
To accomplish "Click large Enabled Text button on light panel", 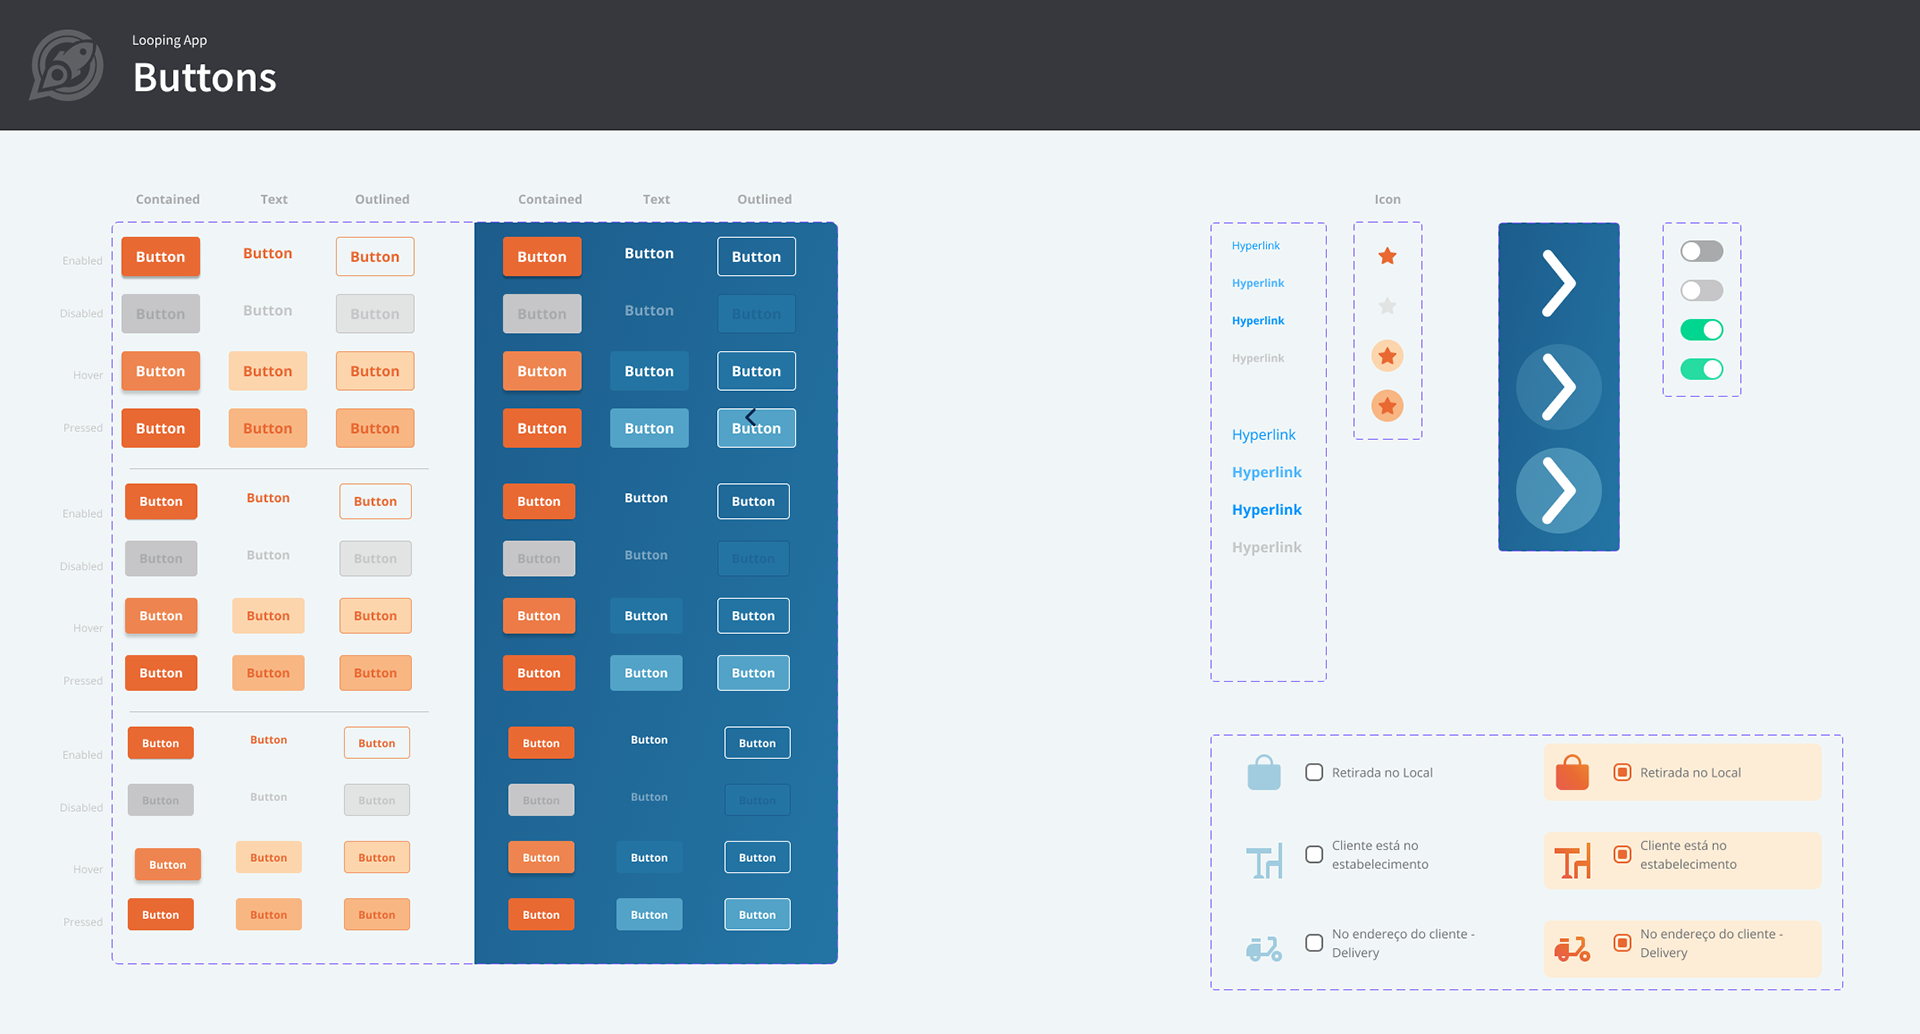I will [268, 254].
